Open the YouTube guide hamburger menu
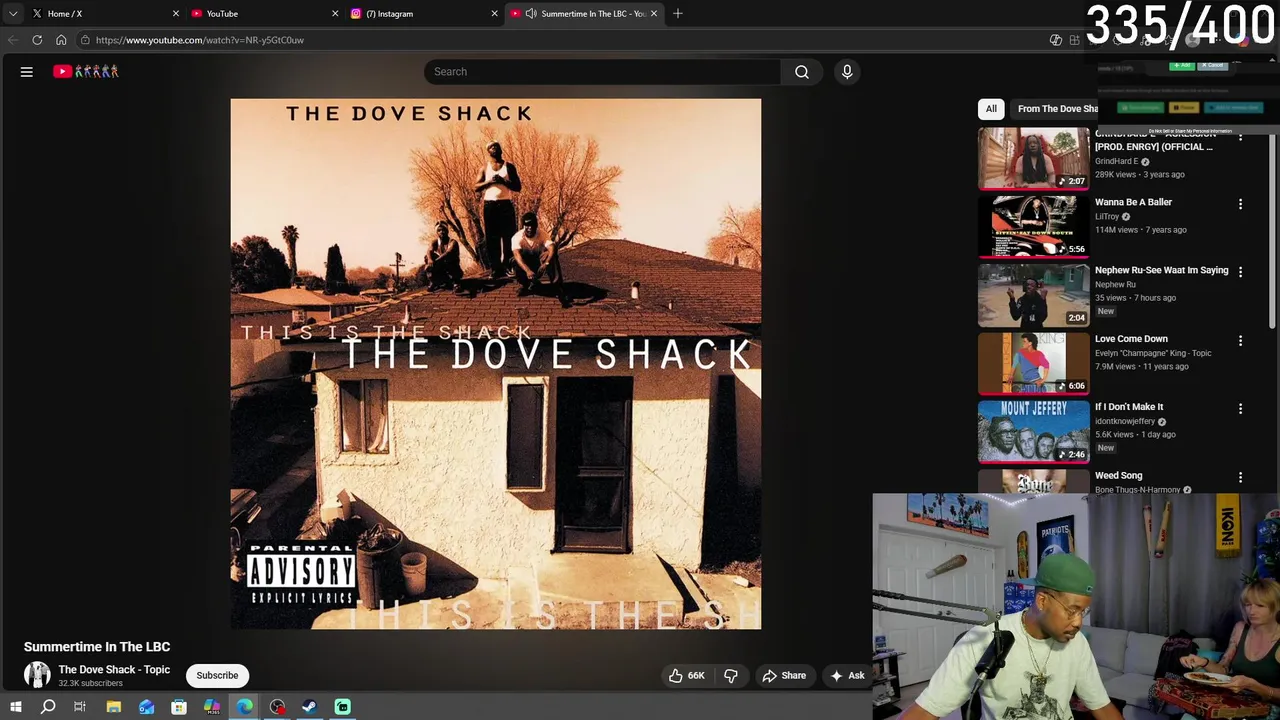 (x=27, y=72)
